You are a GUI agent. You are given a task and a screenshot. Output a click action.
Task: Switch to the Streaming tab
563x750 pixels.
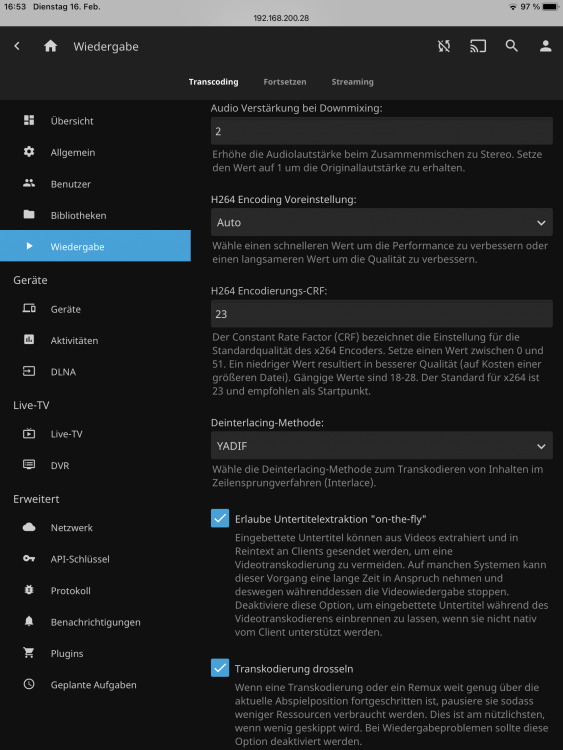[x=353, y=82]
